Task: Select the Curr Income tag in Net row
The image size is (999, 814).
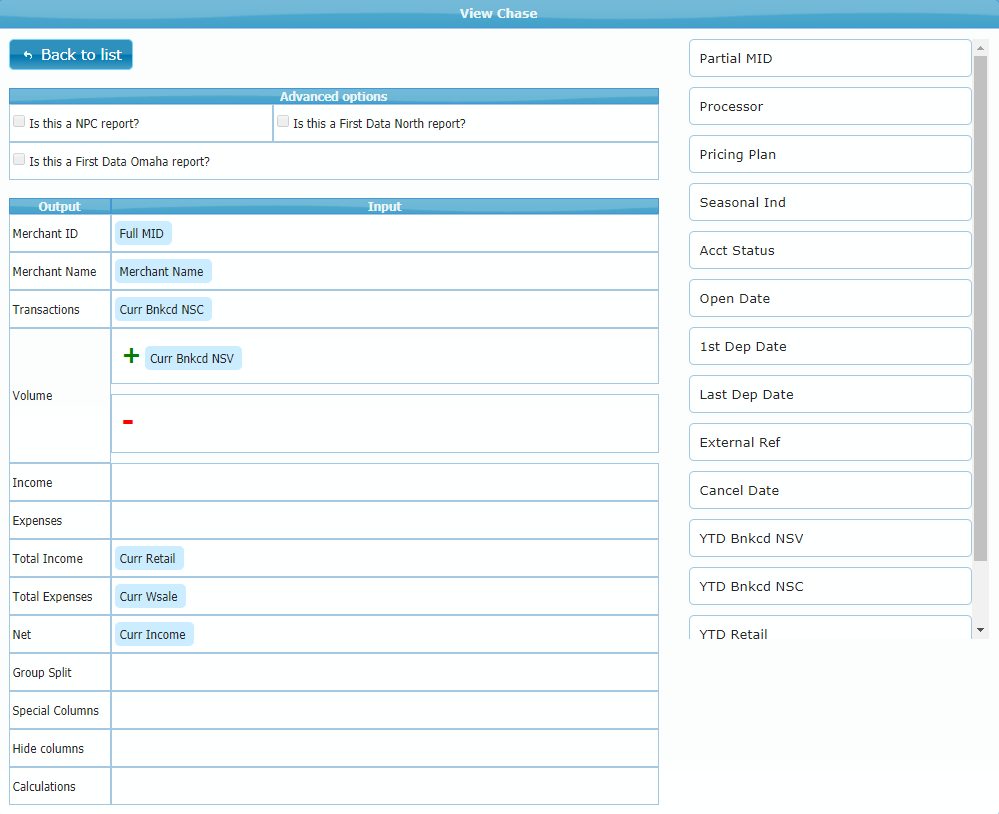Action: (x=153, y=634)
